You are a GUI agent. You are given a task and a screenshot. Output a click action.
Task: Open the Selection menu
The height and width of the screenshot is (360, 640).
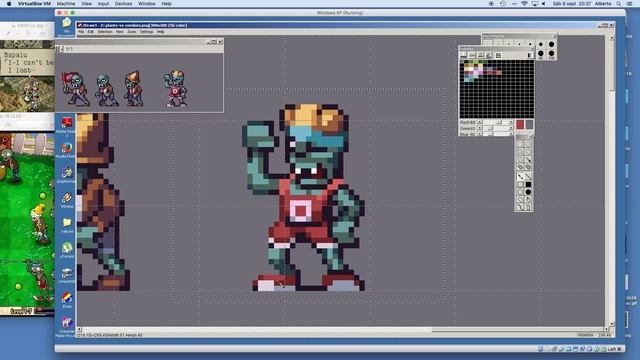coord(105,31)
